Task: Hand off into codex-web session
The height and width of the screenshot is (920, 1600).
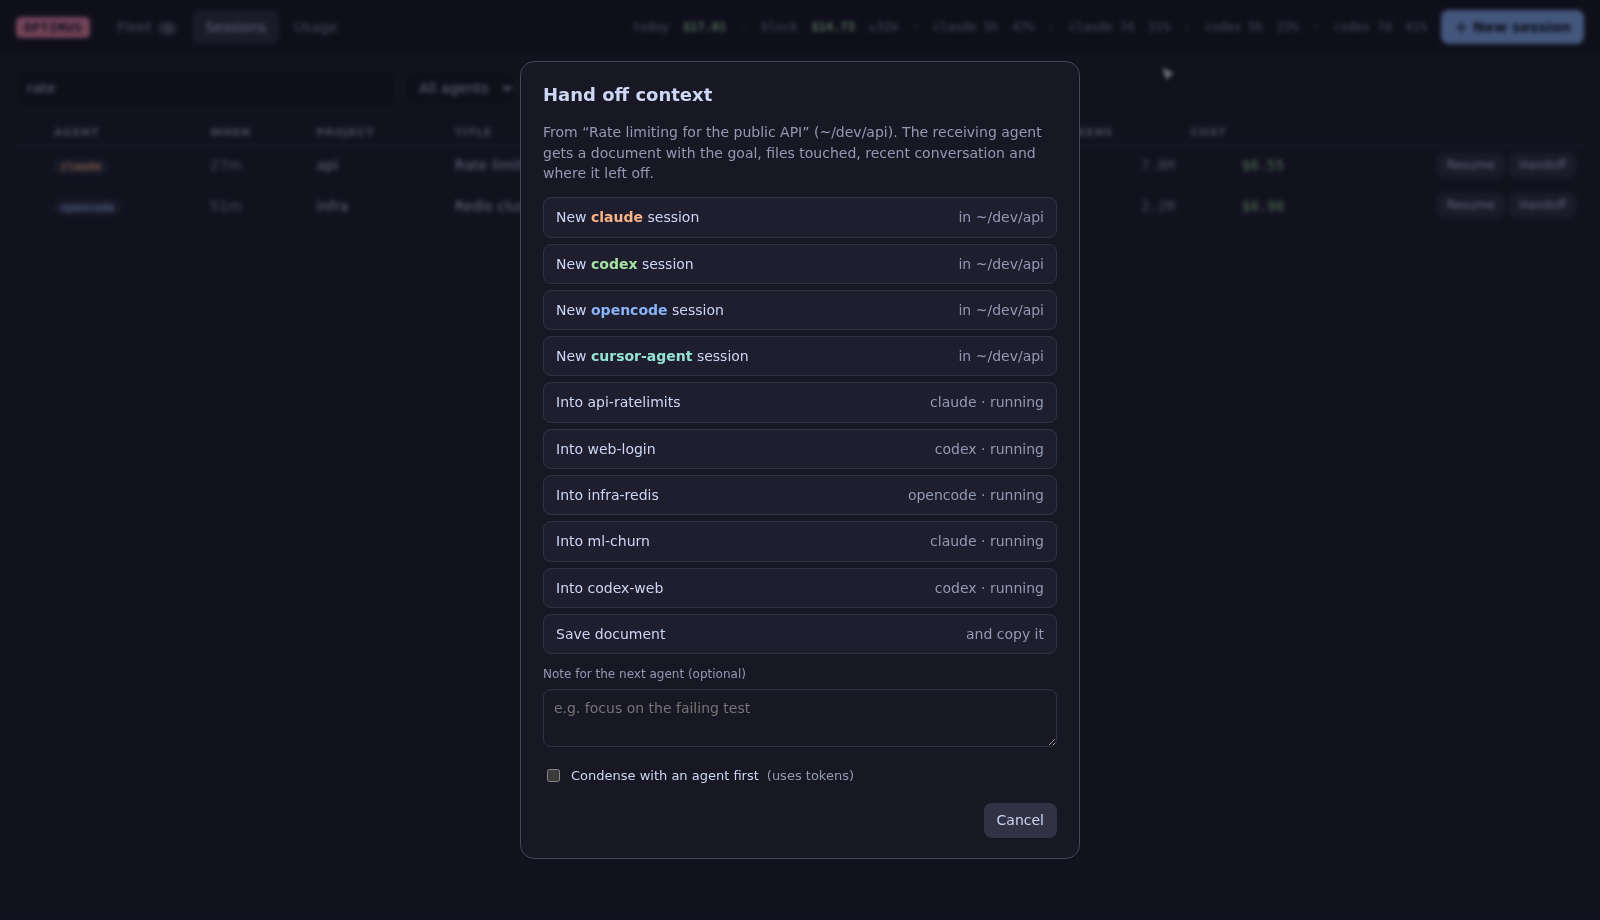Action: point(800,588)
